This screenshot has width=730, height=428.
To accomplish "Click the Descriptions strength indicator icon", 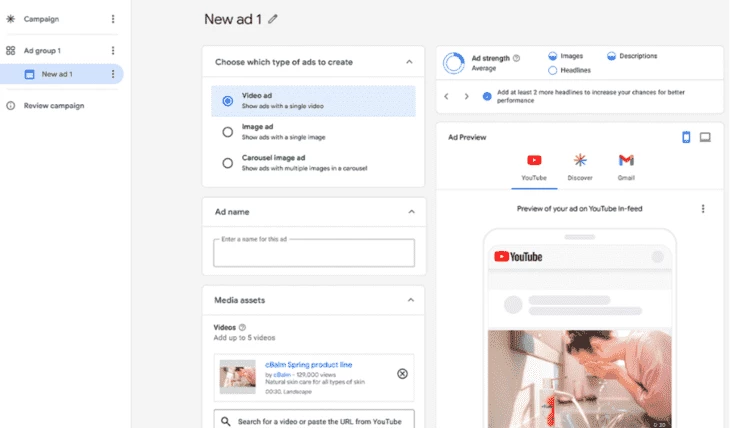I will tap(611, 56).
